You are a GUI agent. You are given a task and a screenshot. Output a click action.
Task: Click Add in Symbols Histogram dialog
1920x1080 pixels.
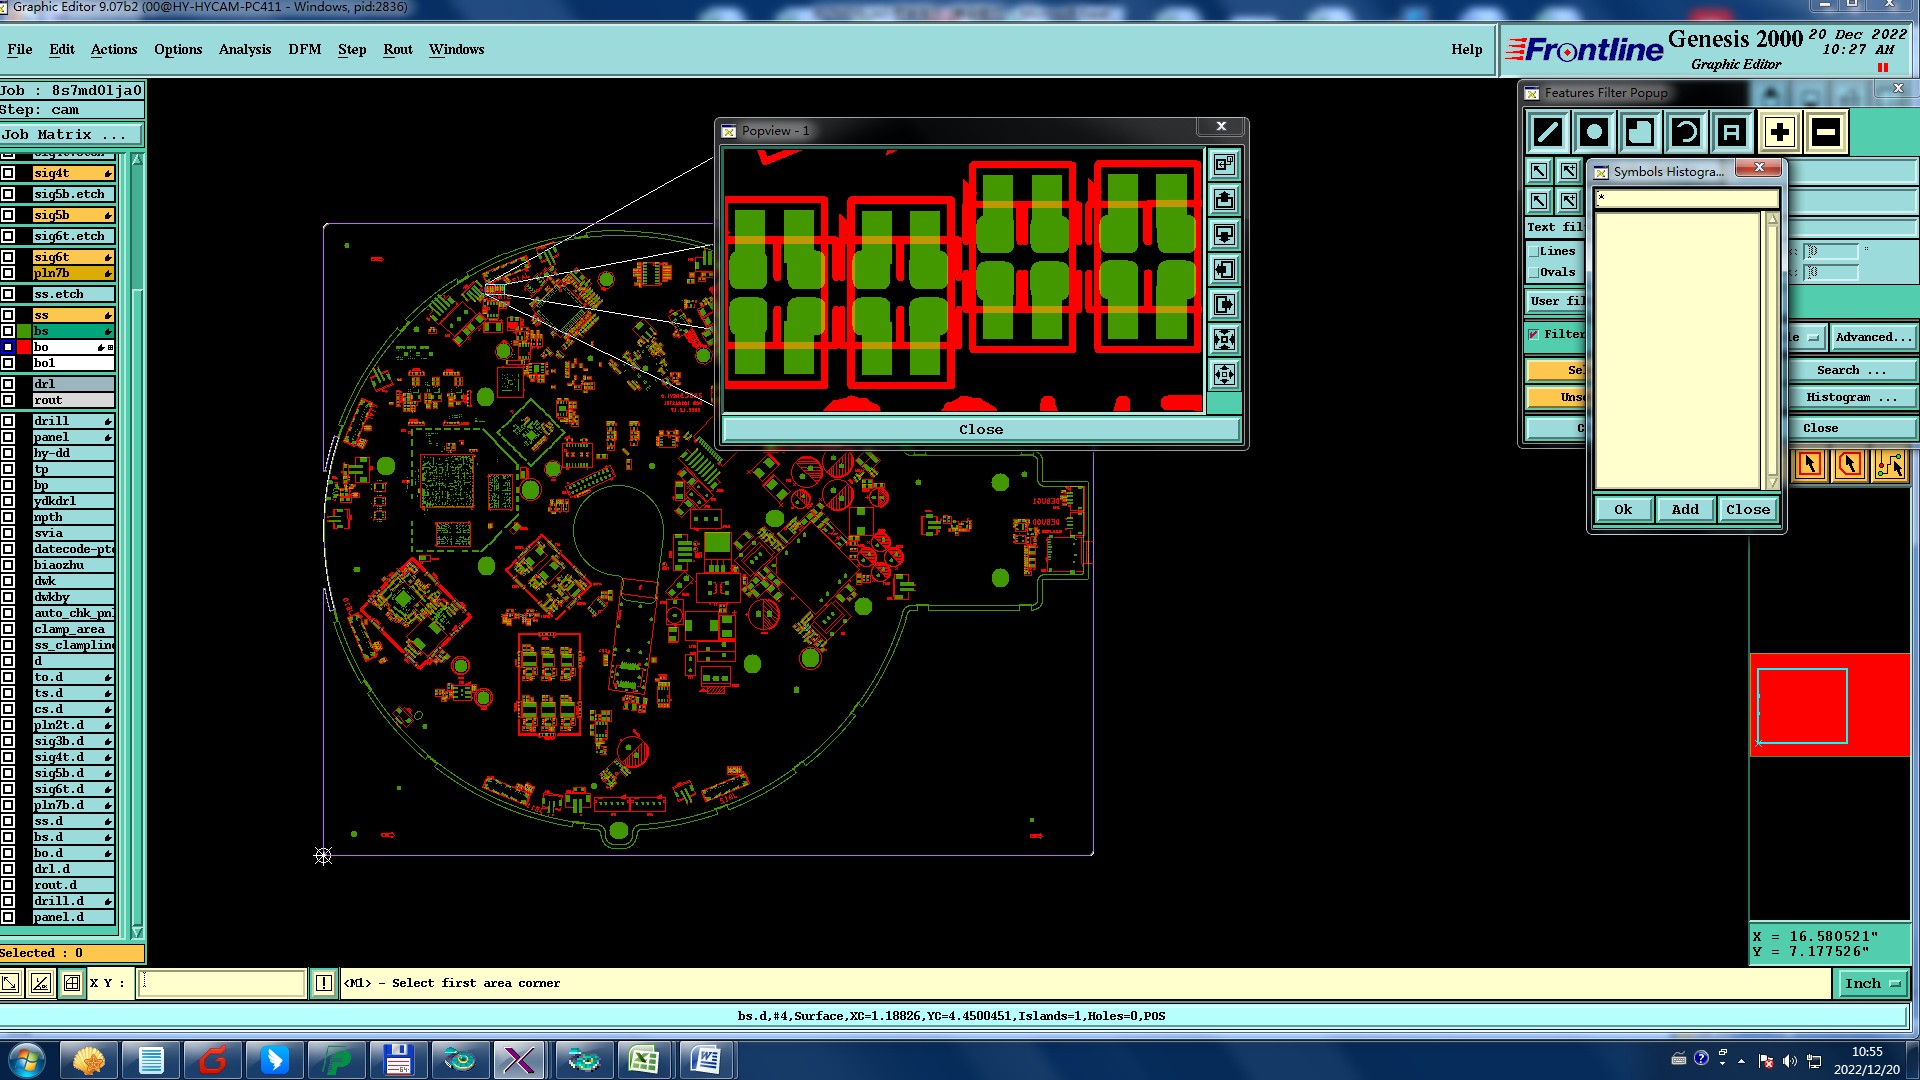1684,510
